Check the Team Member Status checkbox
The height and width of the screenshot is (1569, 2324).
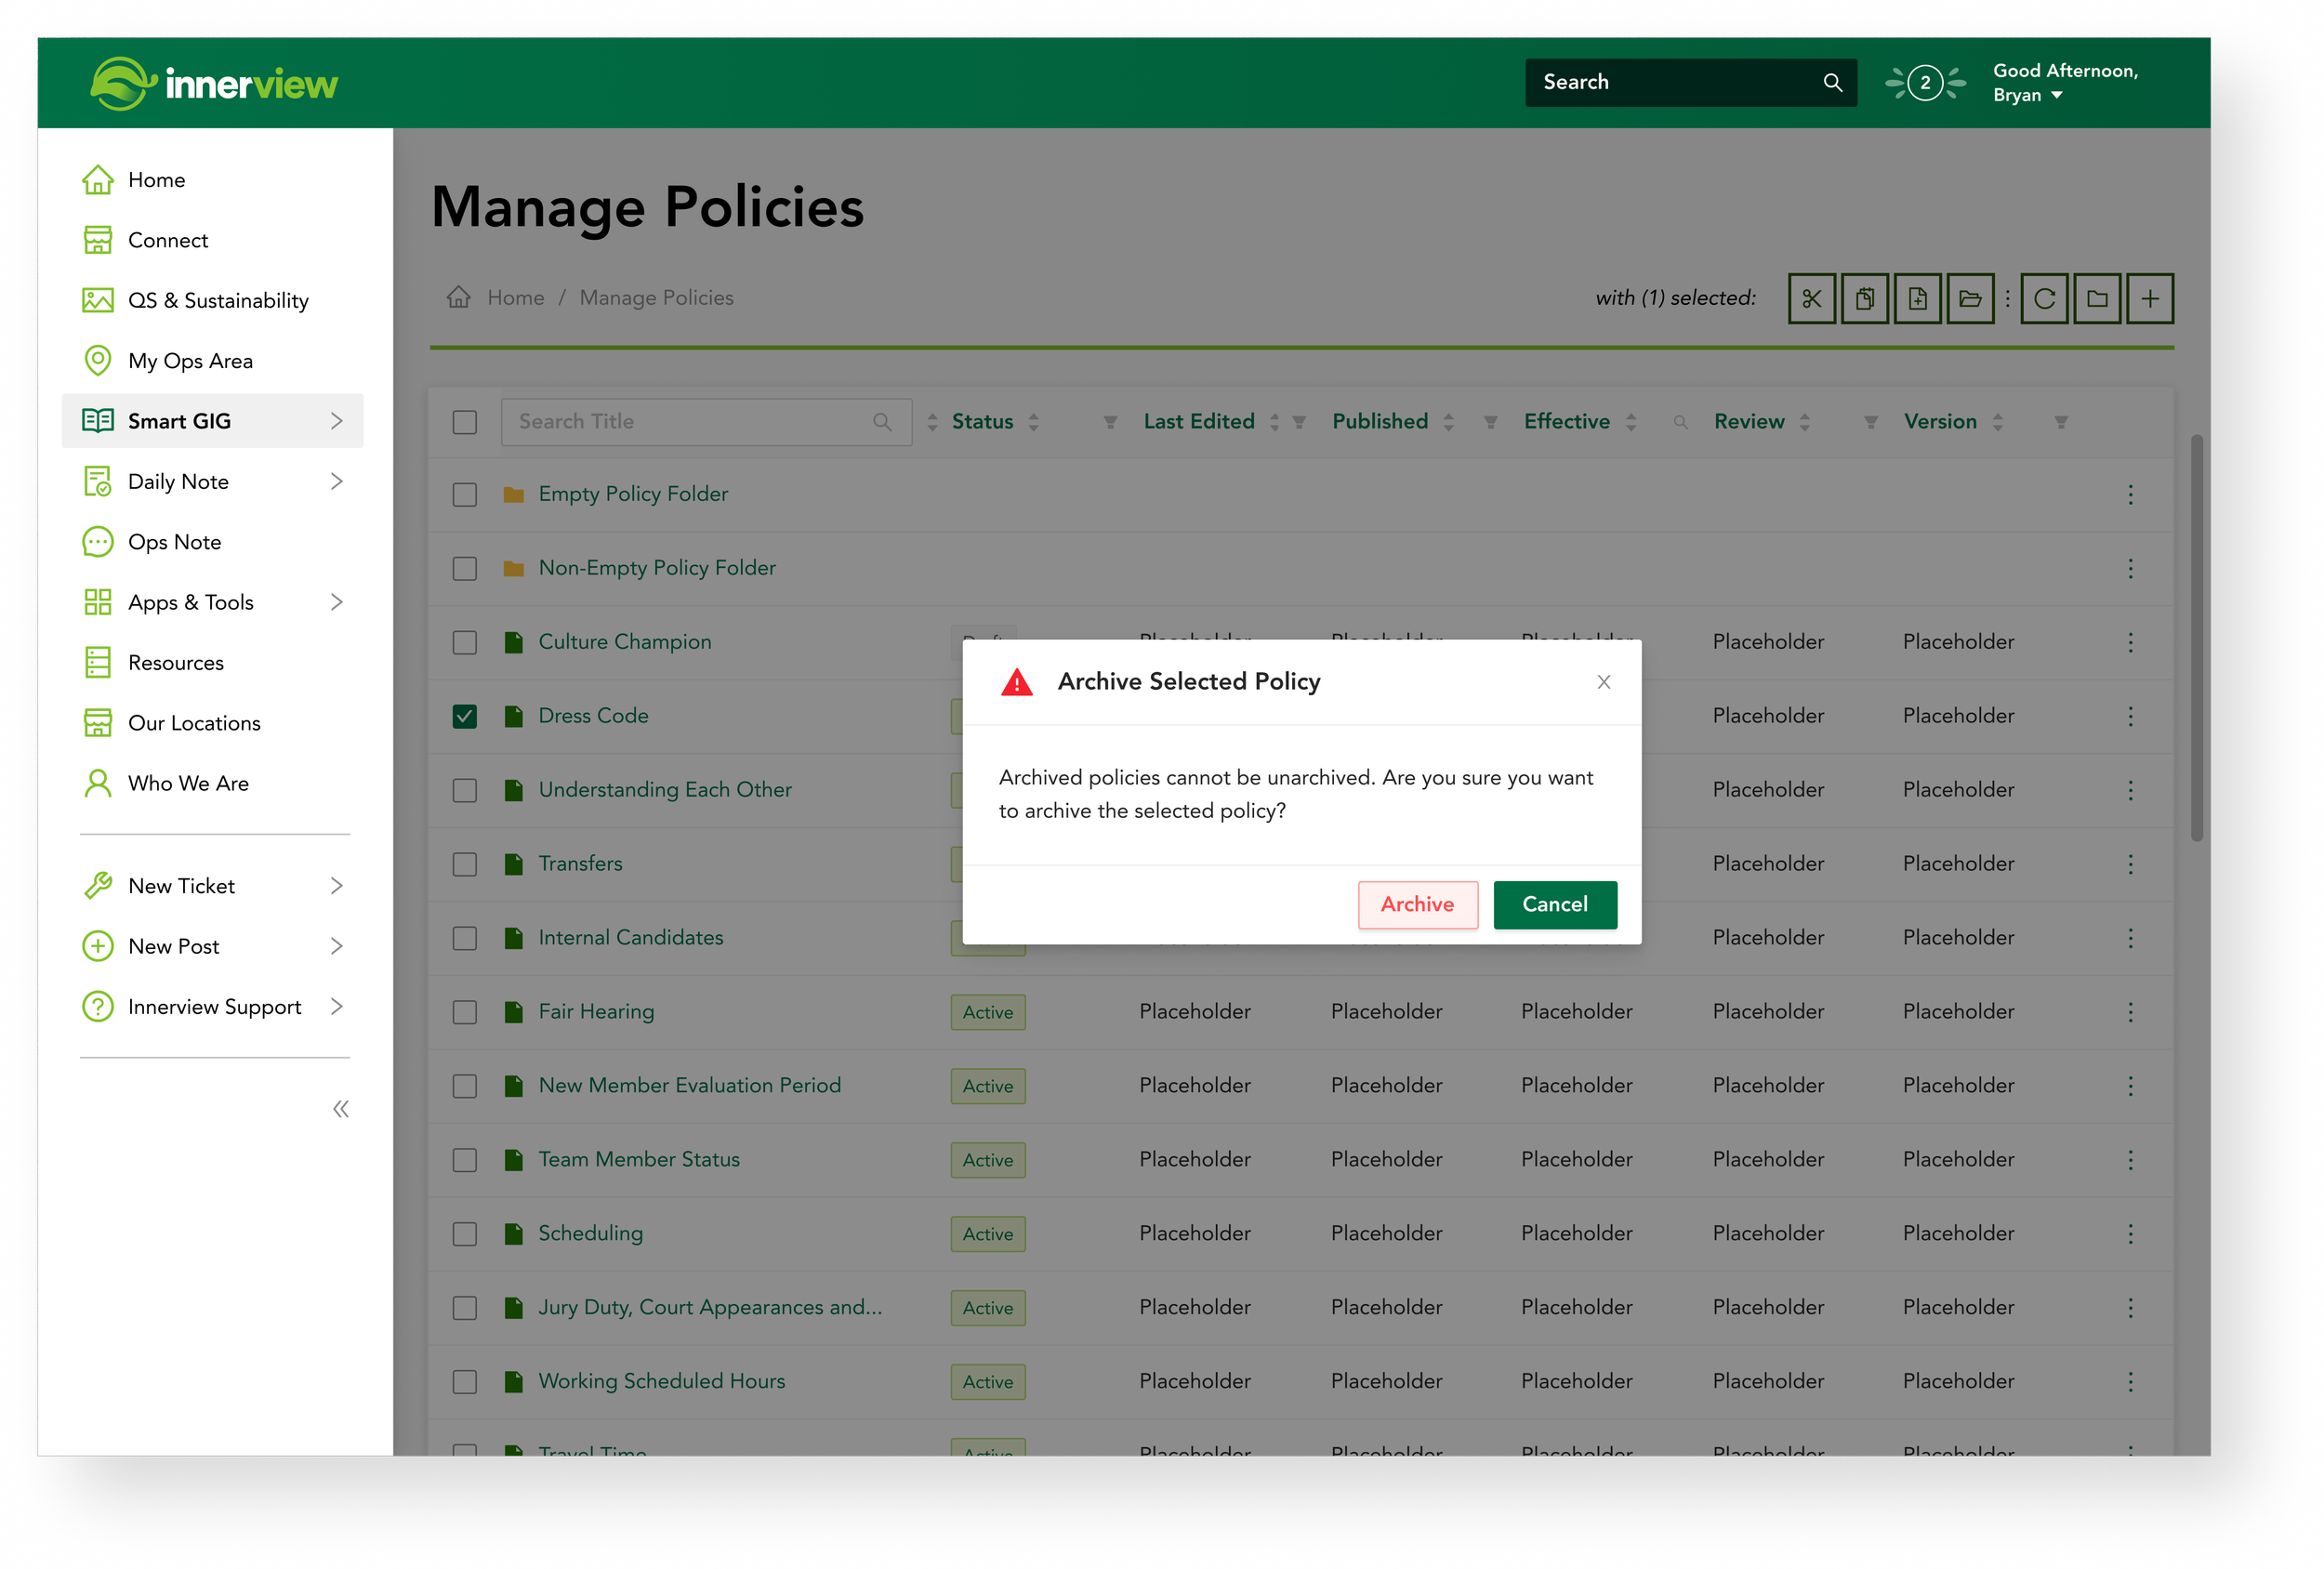[x=465, y=1160]
